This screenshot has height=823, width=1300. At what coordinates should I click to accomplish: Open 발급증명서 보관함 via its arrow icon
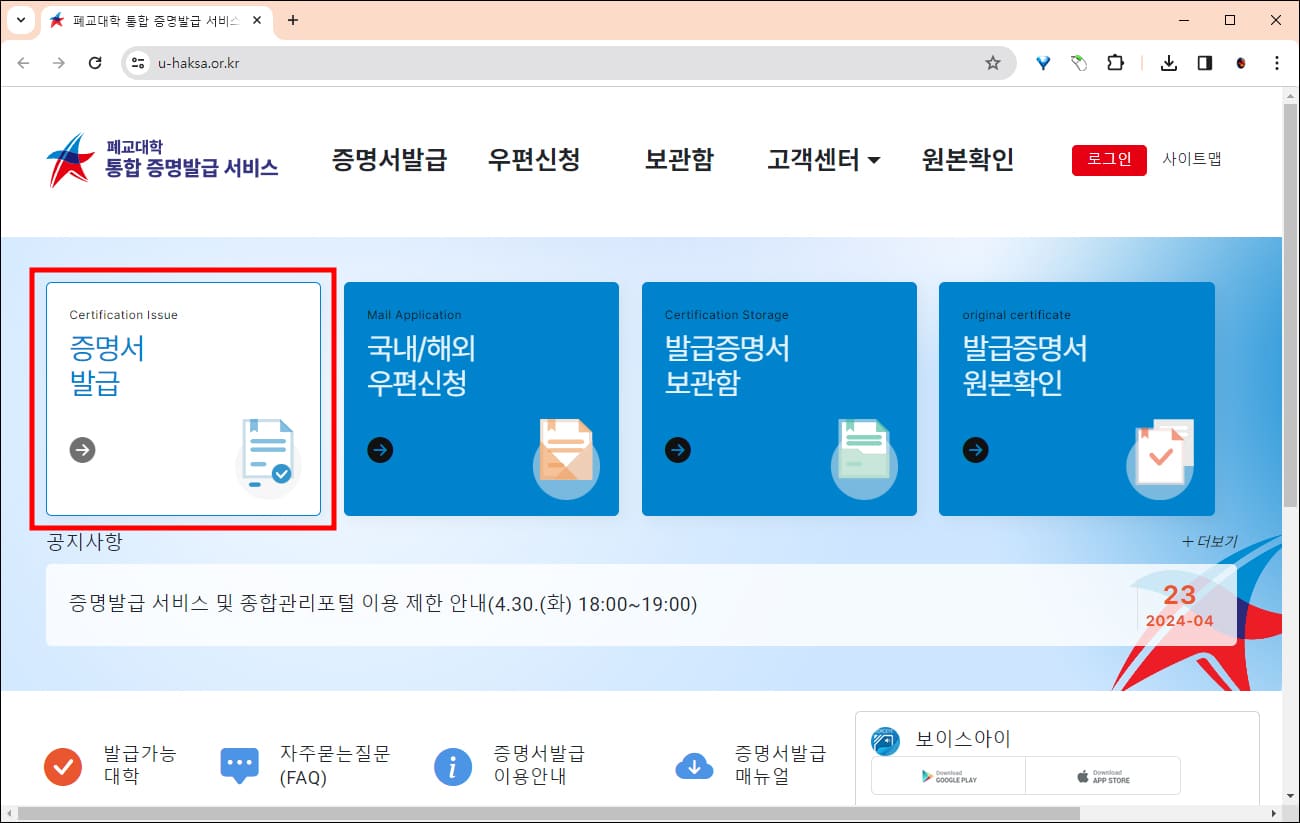[x=678, y=450]
